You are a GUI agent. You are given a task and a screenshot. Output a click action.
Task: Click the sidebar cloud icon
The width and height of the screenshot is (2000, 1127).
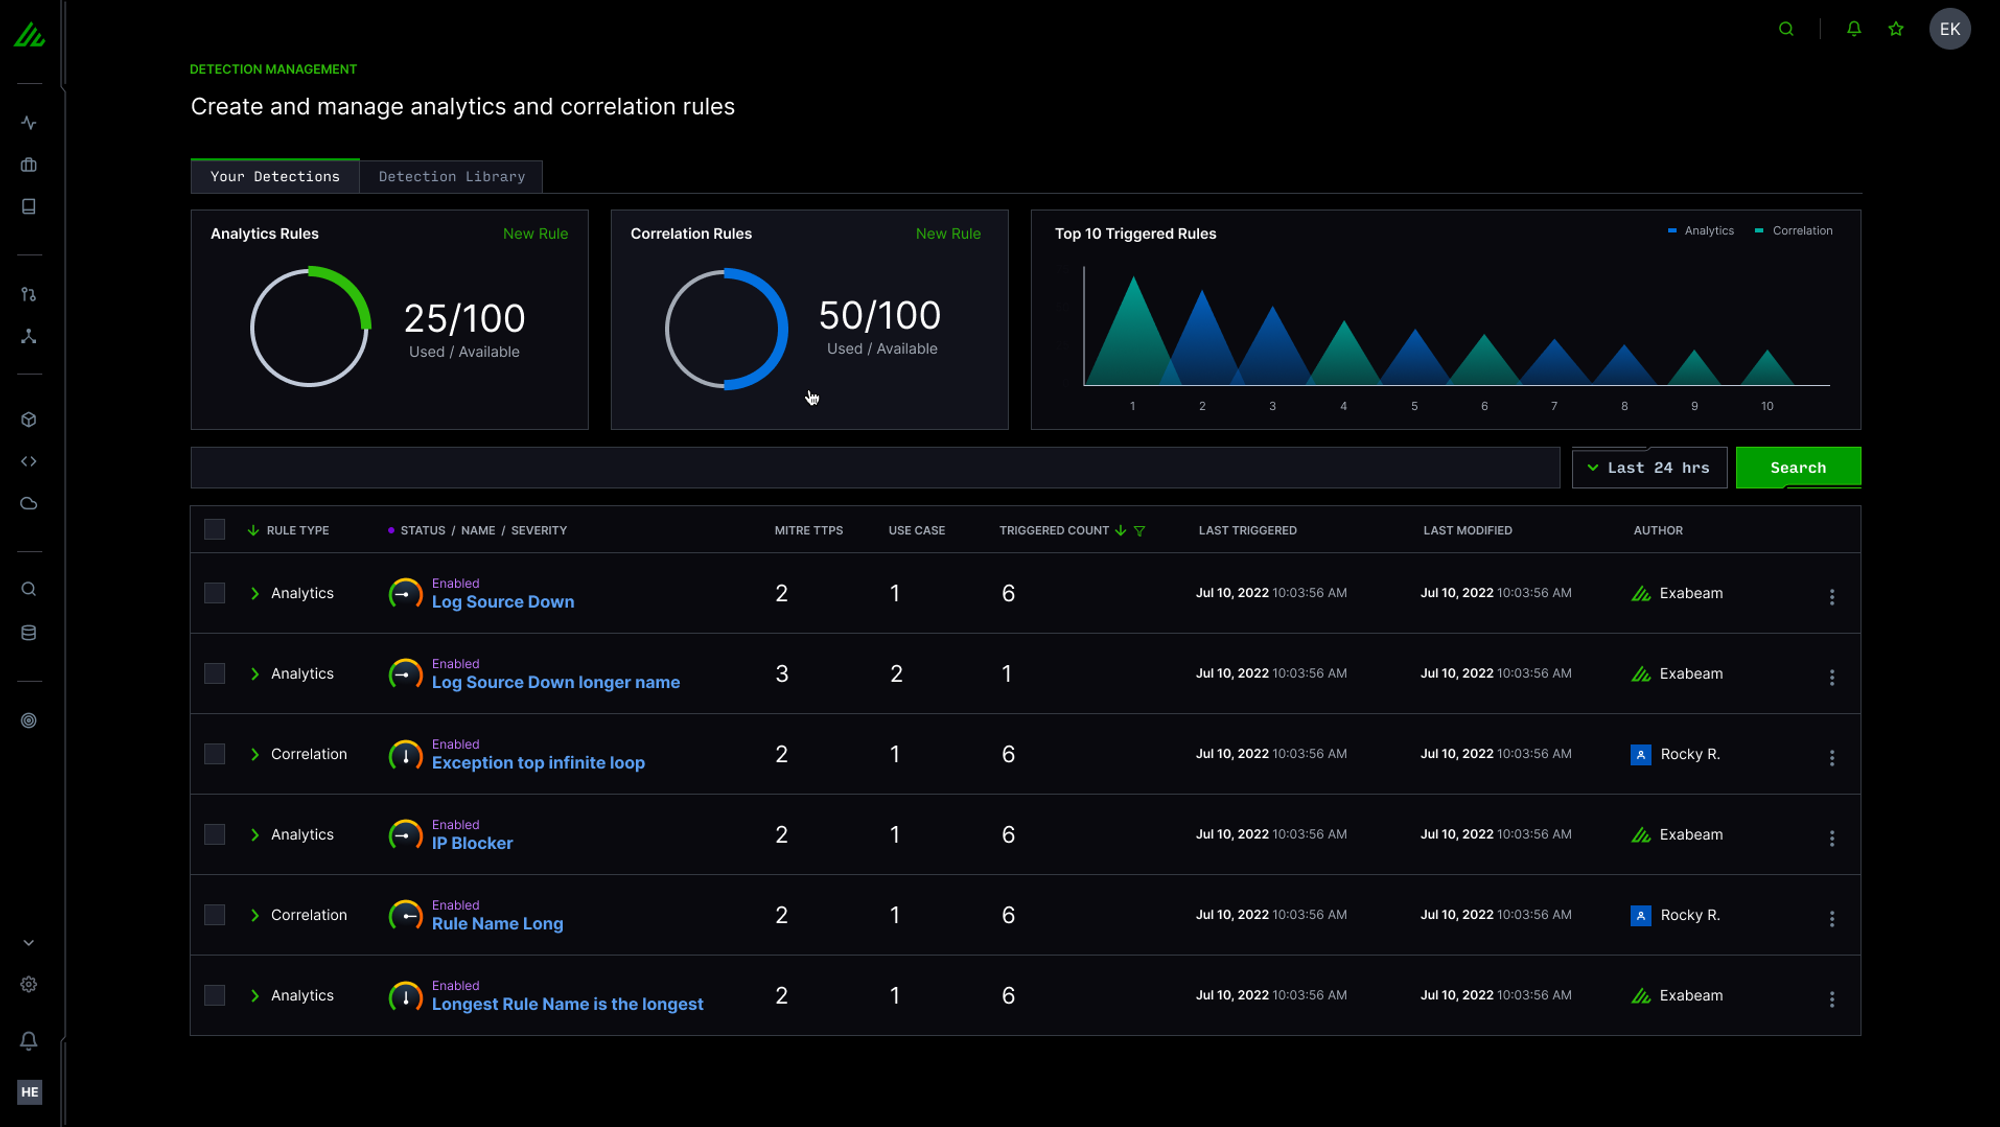[29, 503]
